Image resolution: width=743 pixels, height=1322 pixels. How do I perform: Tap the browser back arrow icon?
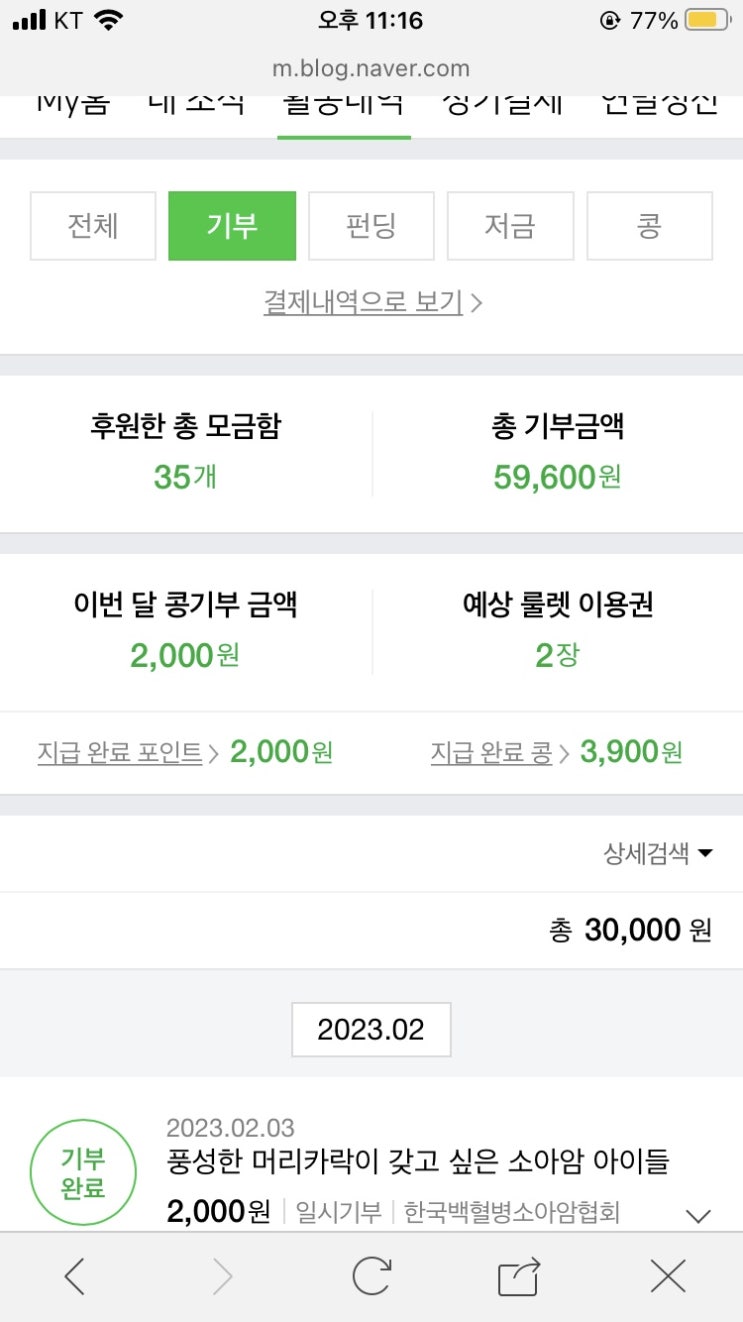point(75,1276)
